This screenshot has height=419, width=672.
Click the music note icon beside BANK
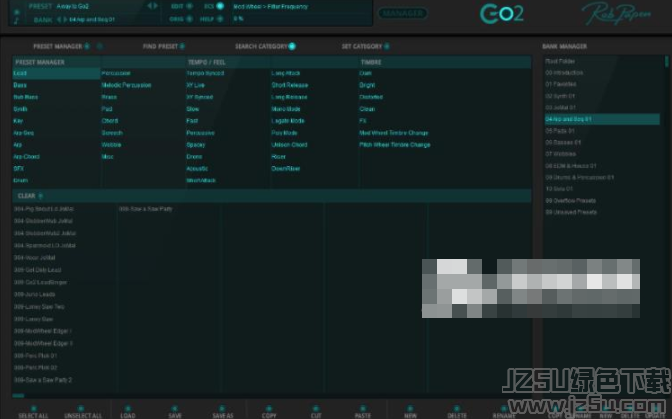coord(16,20)
